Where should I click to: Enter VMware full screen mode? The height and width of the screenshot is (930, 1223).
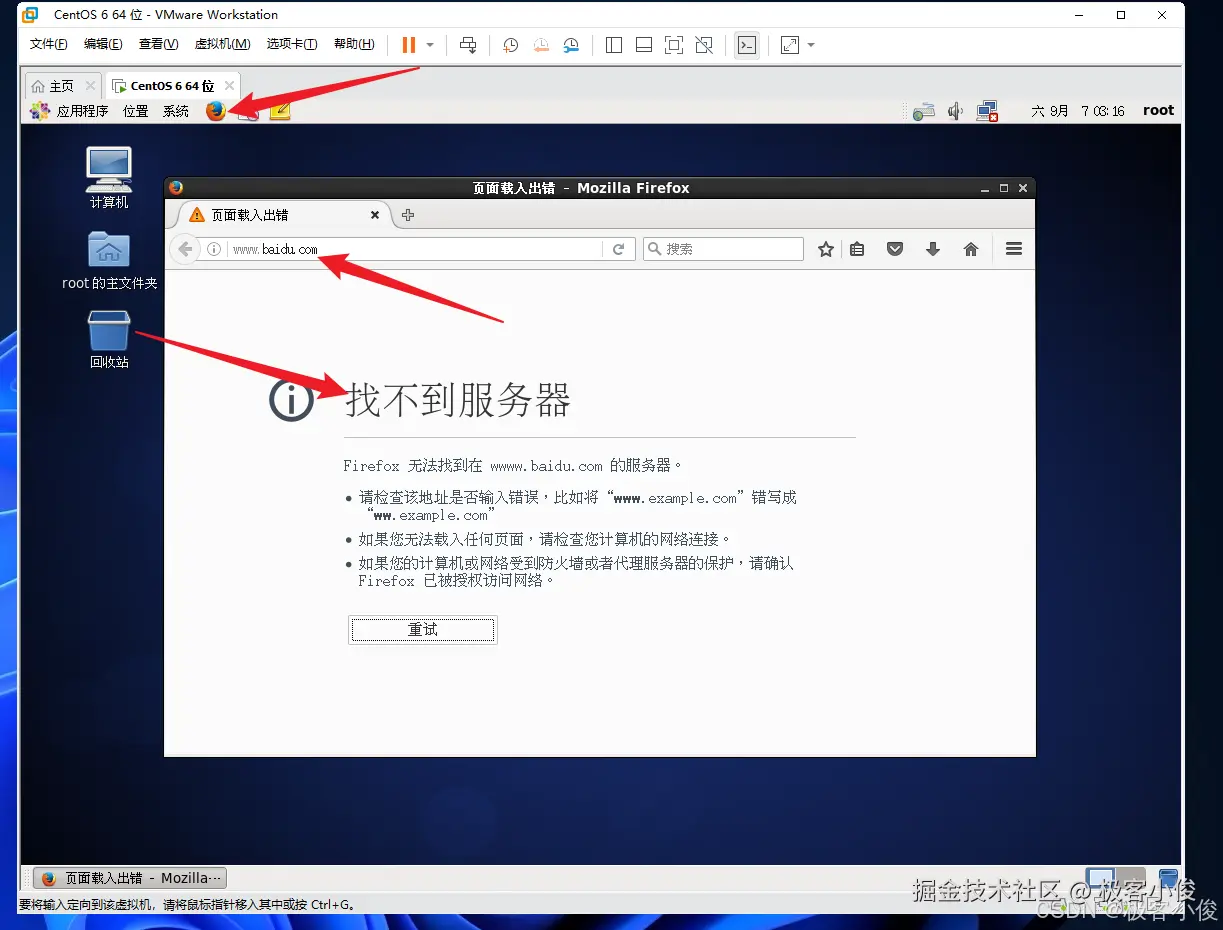[x=674, y=45]
